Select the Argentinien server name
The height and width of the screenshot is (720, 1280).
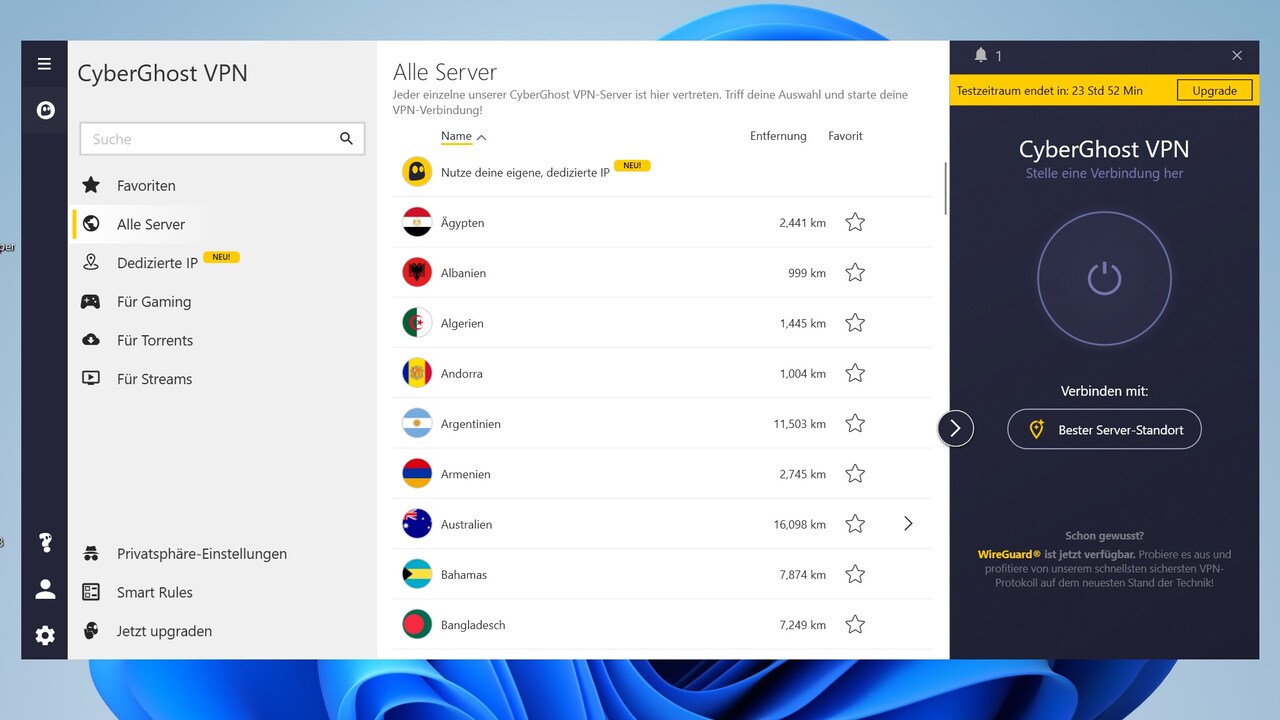(x=471, y=424)
